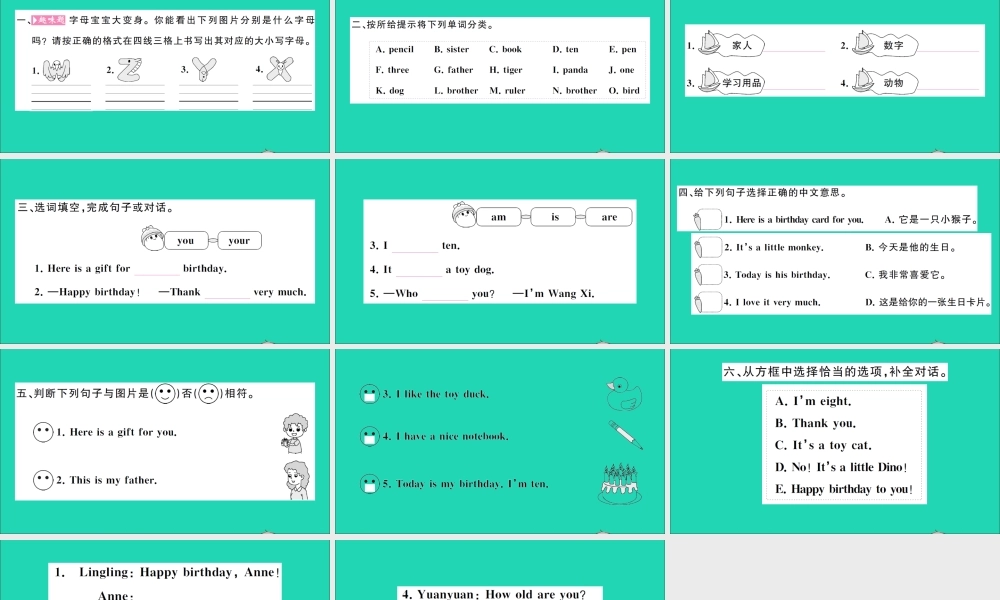The width and height of the screenshot is (1000, 600).
Task: Click the 'is' word box
Action: 555,217
